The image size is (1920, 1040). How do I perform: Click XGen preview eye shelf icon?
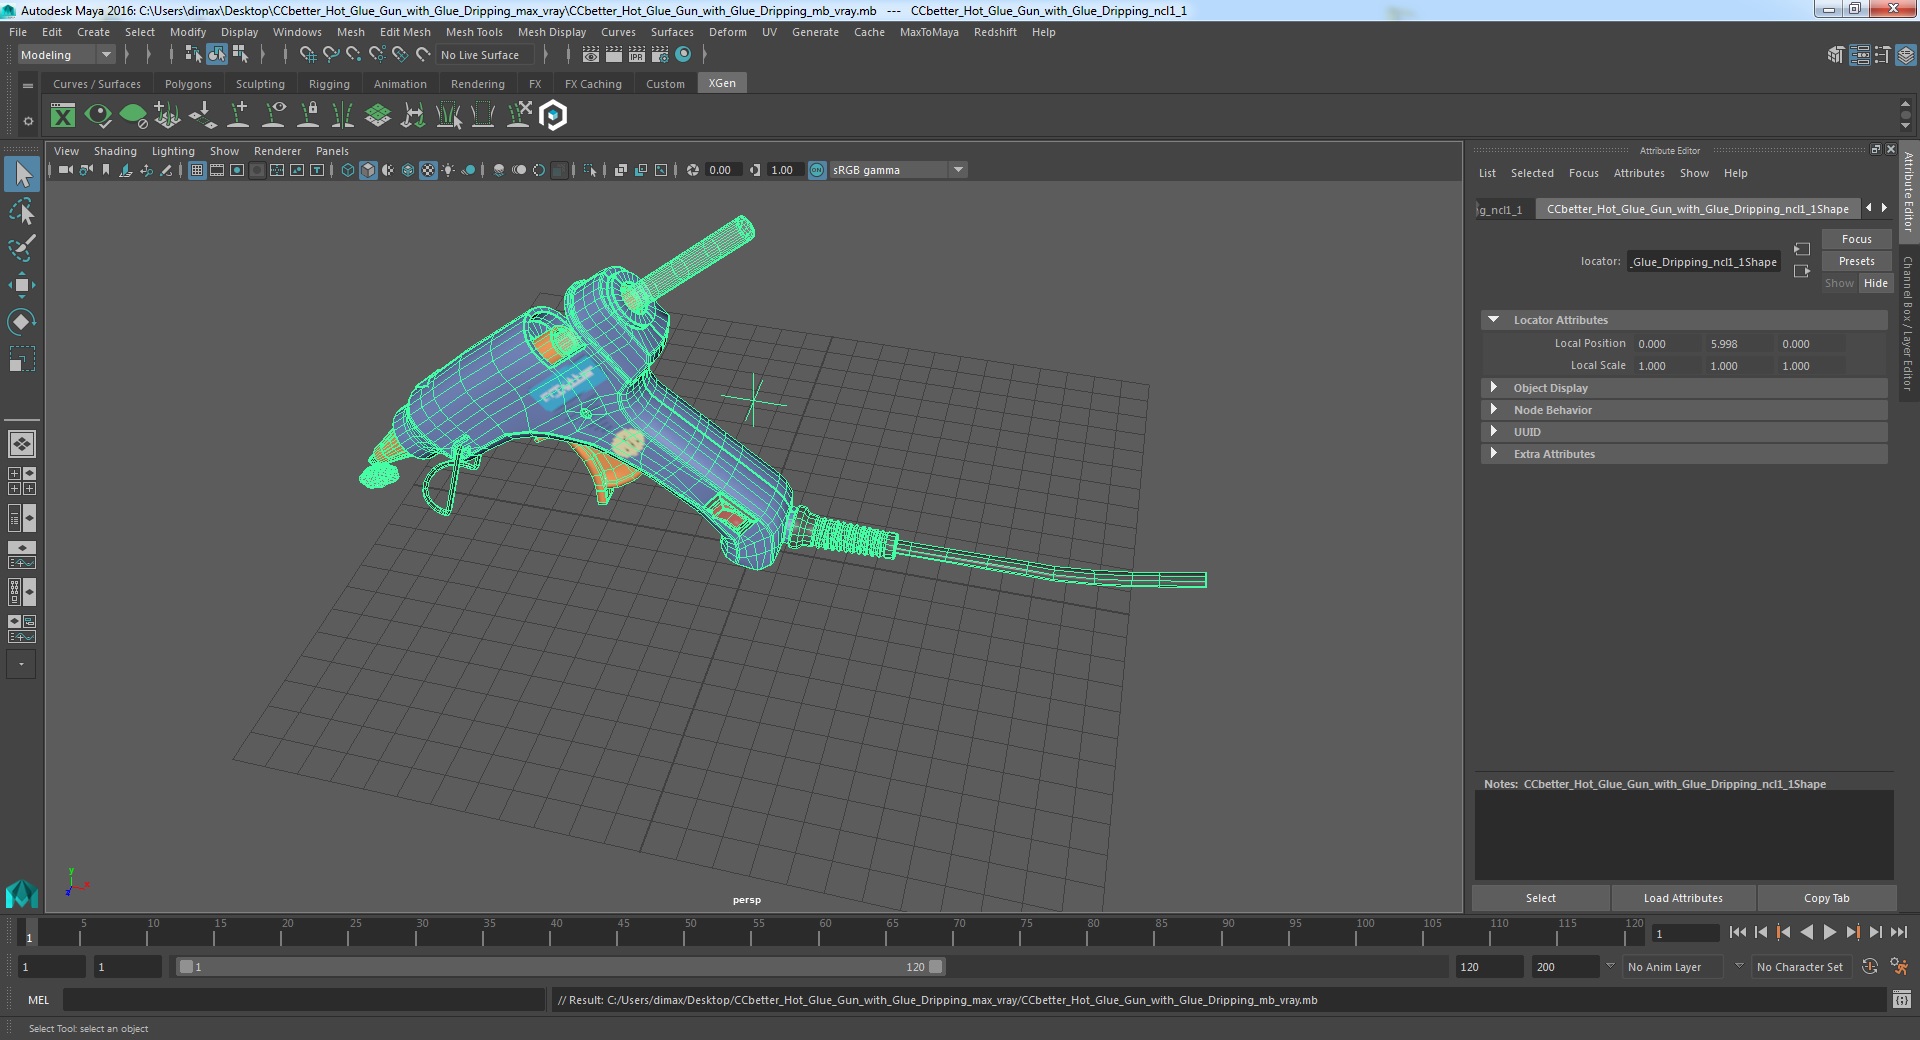pos(98,116)
